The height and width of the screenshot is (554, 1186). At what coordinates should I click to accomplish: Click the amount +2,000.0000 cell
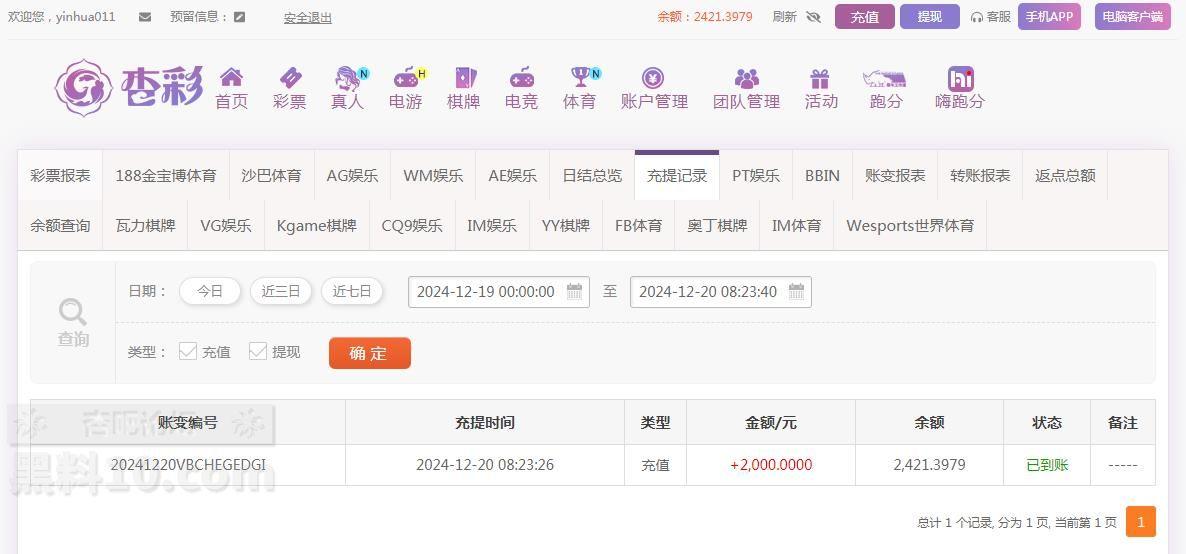(x=771, y=465)
